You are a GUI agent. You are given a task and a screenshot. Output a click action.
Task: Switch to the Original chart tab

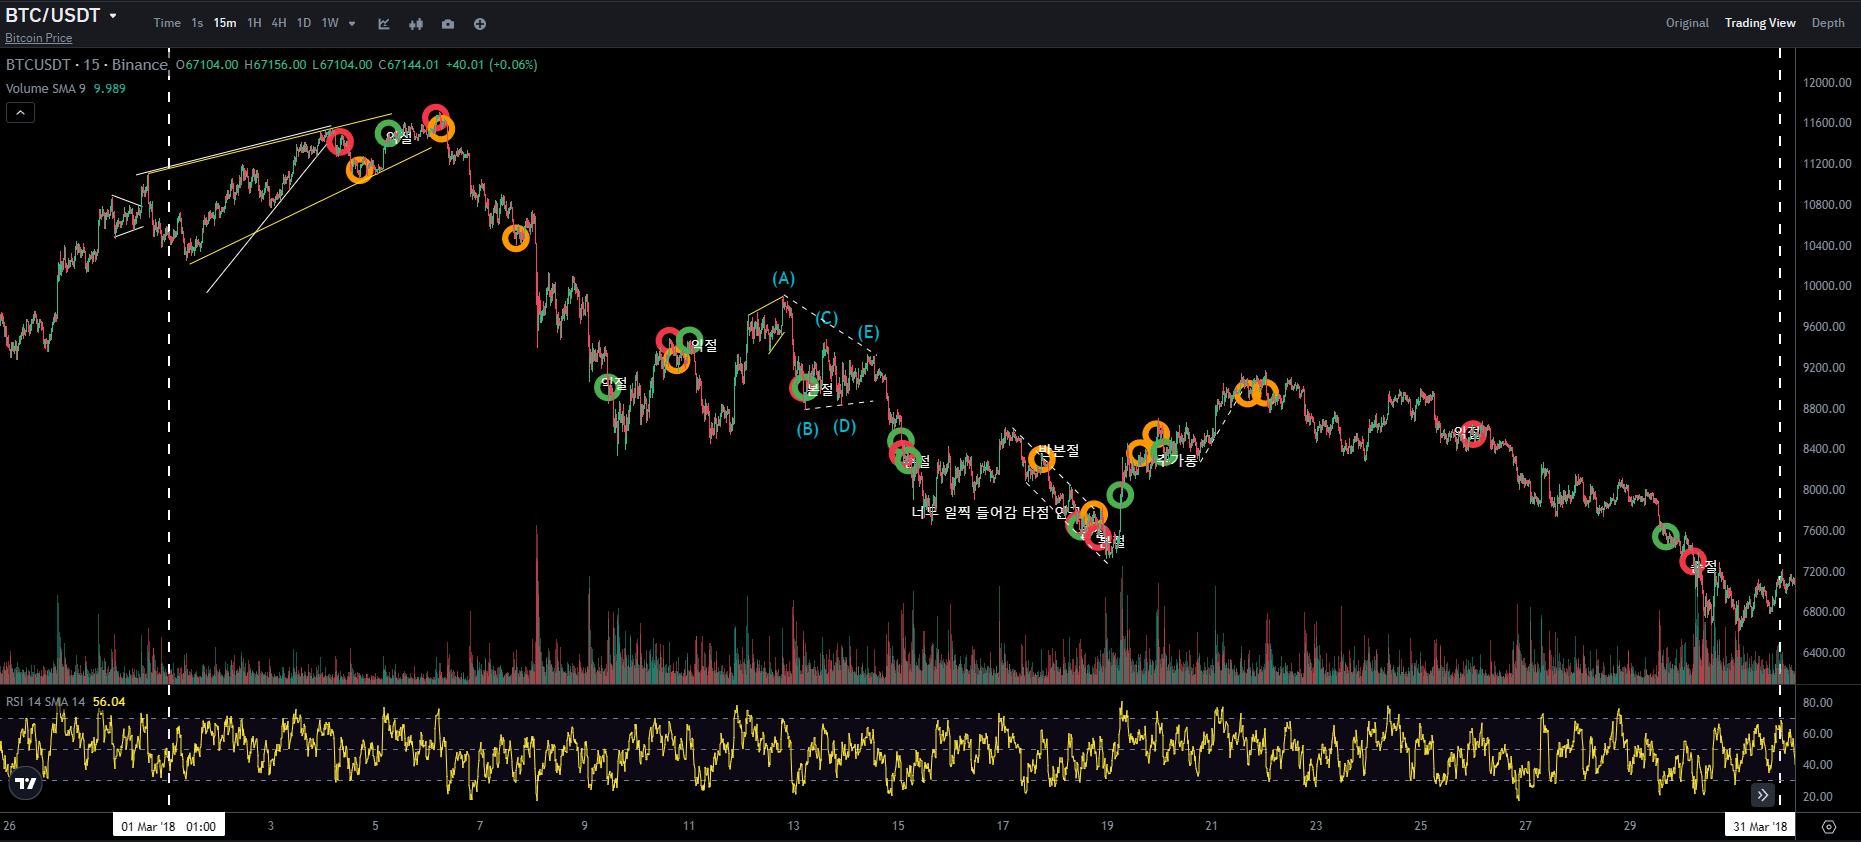[1687, 23]
